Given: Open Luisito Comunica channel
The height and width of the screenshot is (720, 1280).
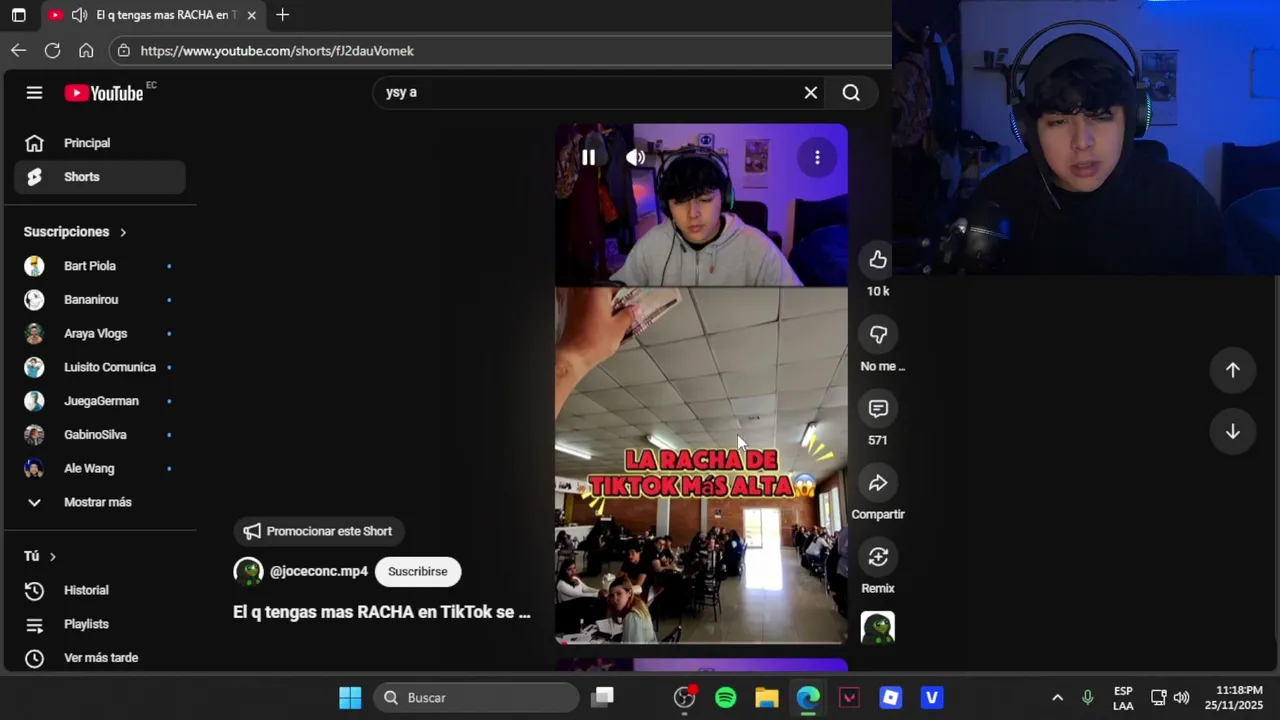Looking at the screenshot, I should pyautogui.click(x=100, y=367).
